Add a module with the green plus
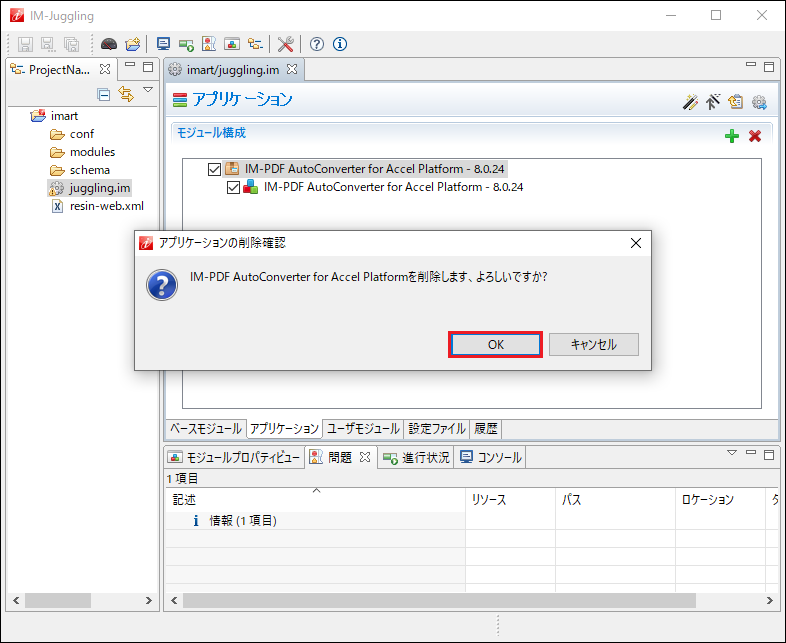 coord(732,135)
